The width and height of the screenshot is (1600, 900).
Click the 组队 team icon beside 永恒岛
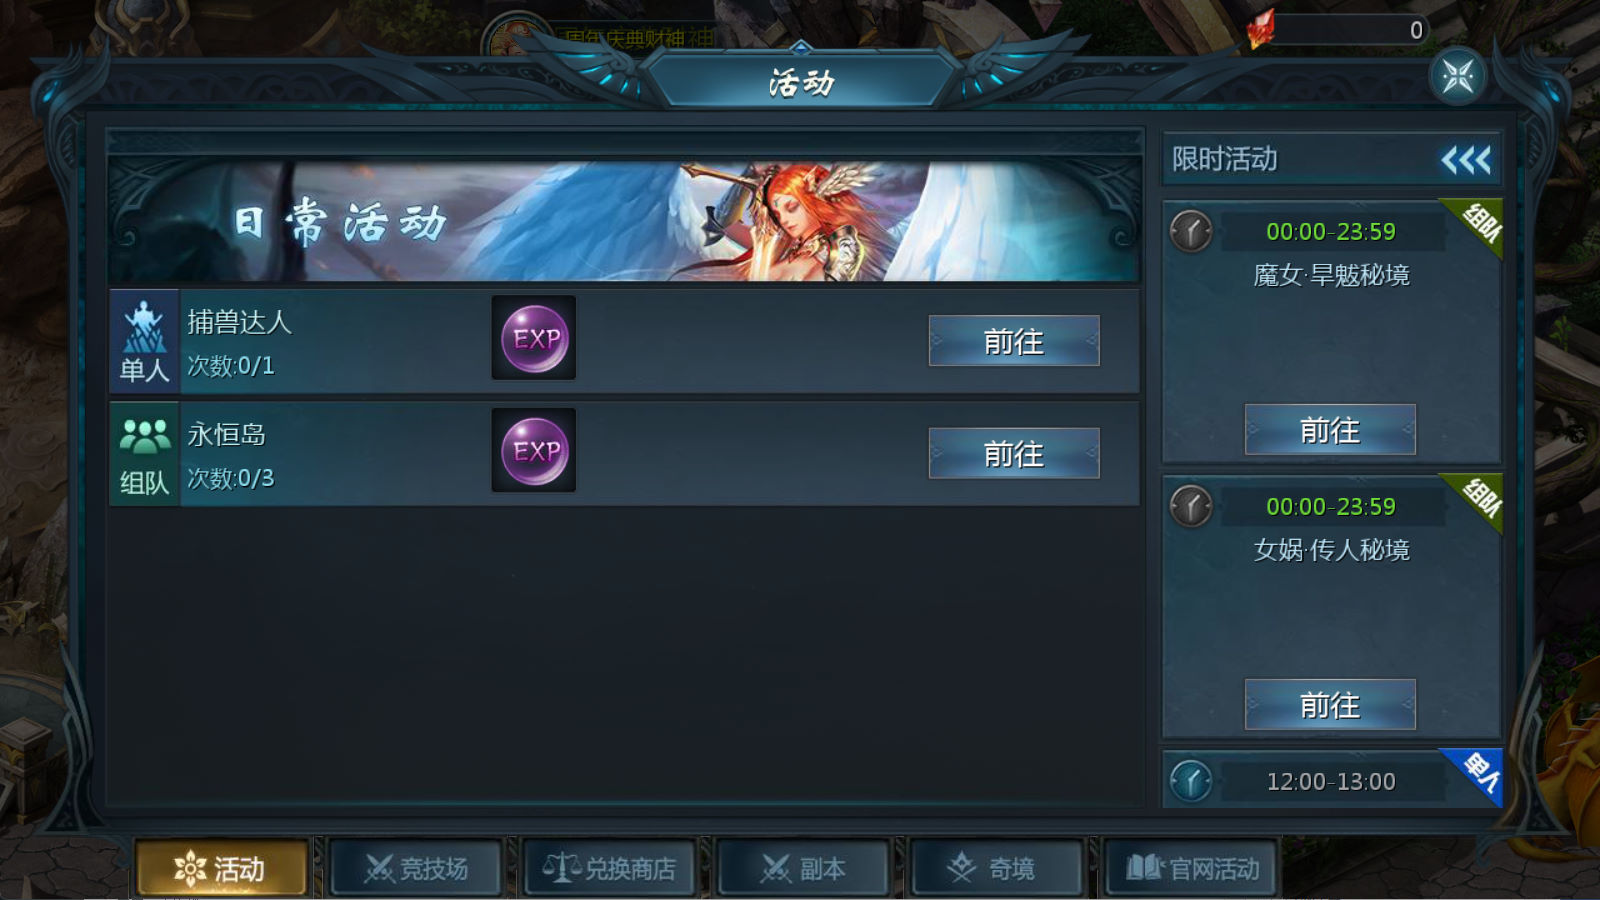[144, 454]
